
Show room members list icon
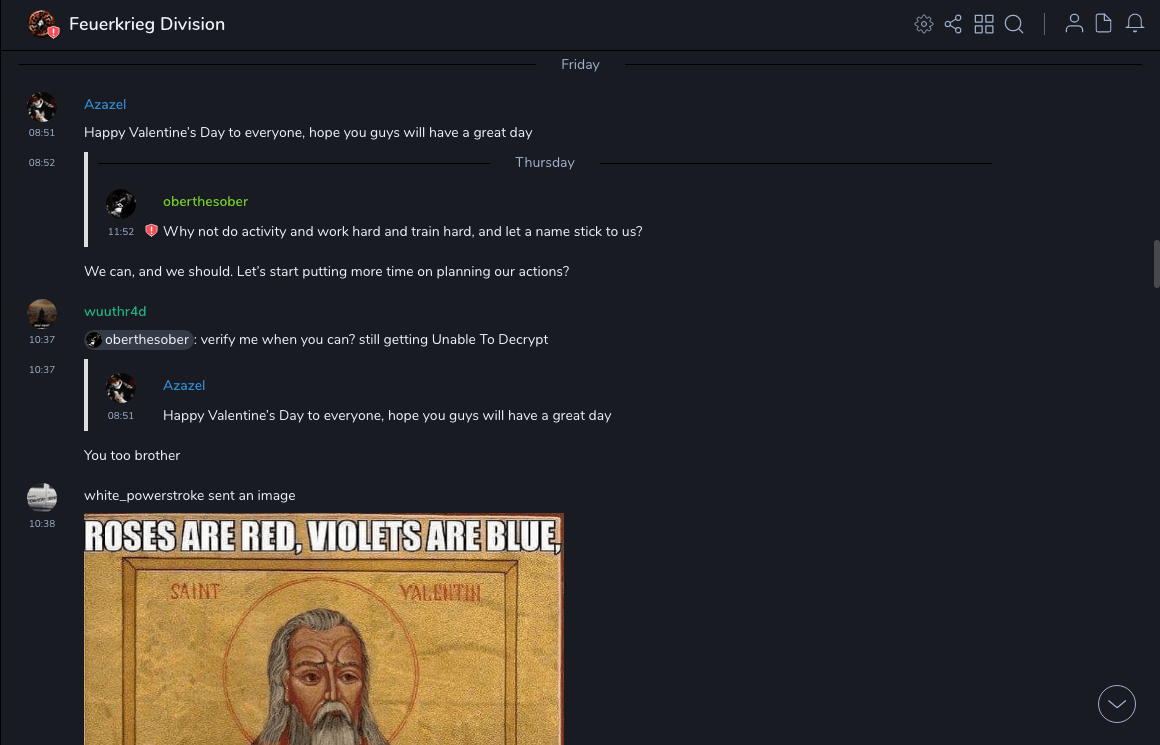click(1074, 24)
